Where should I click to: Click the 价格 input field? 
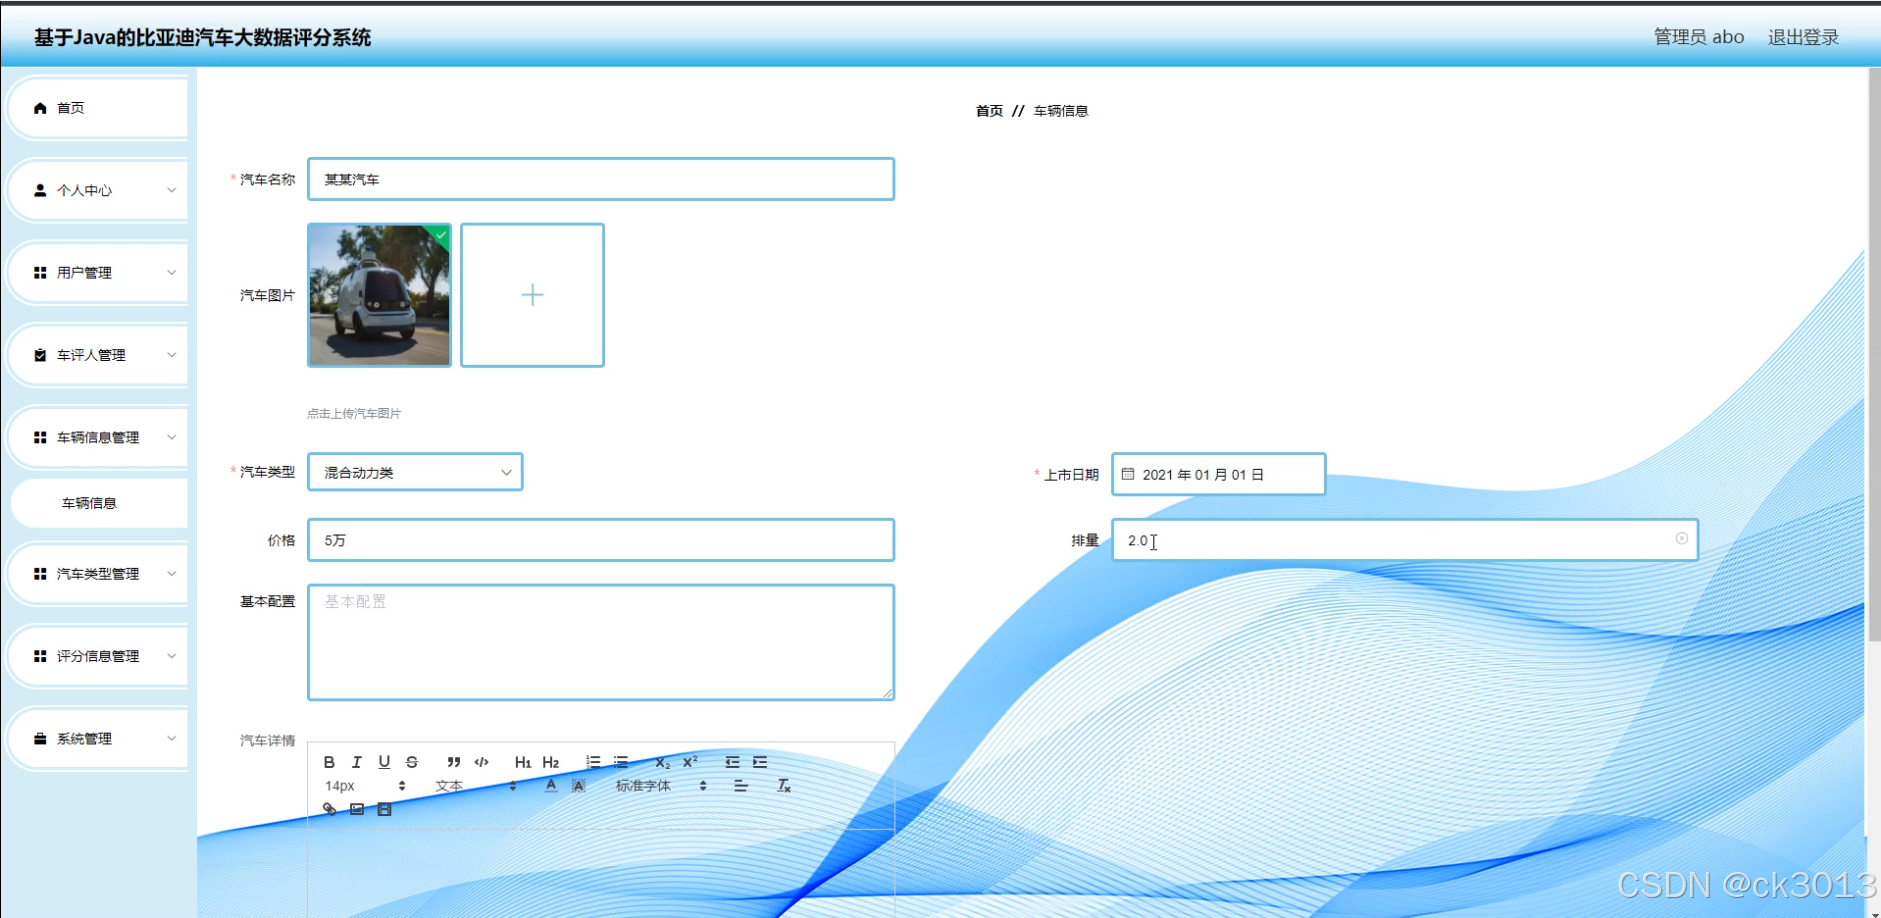point(601,540)
